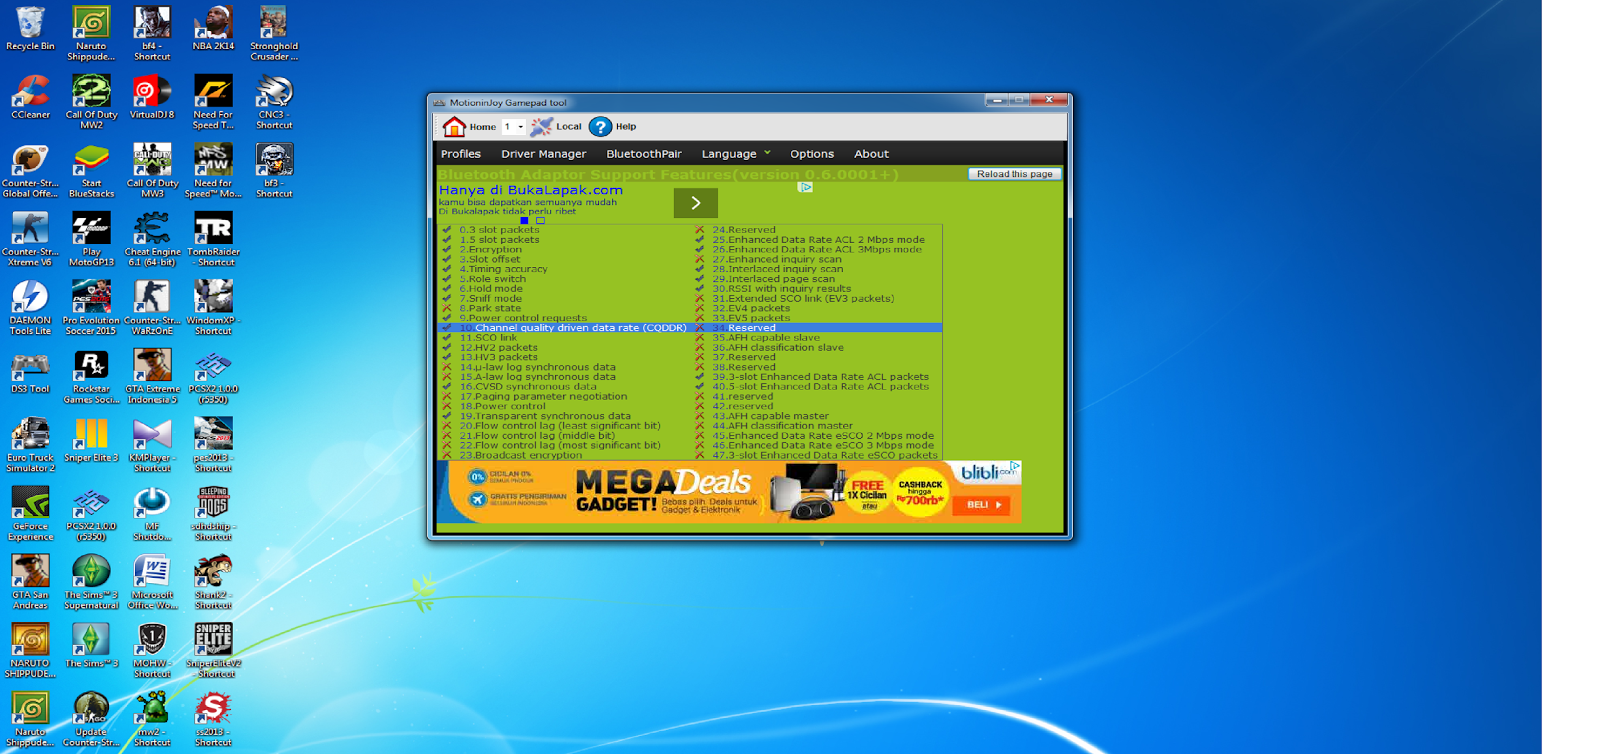This screenshot has width=1600, height=754.
Task: Open Start BlueStacks desktop icon
Action: point(91,171)
